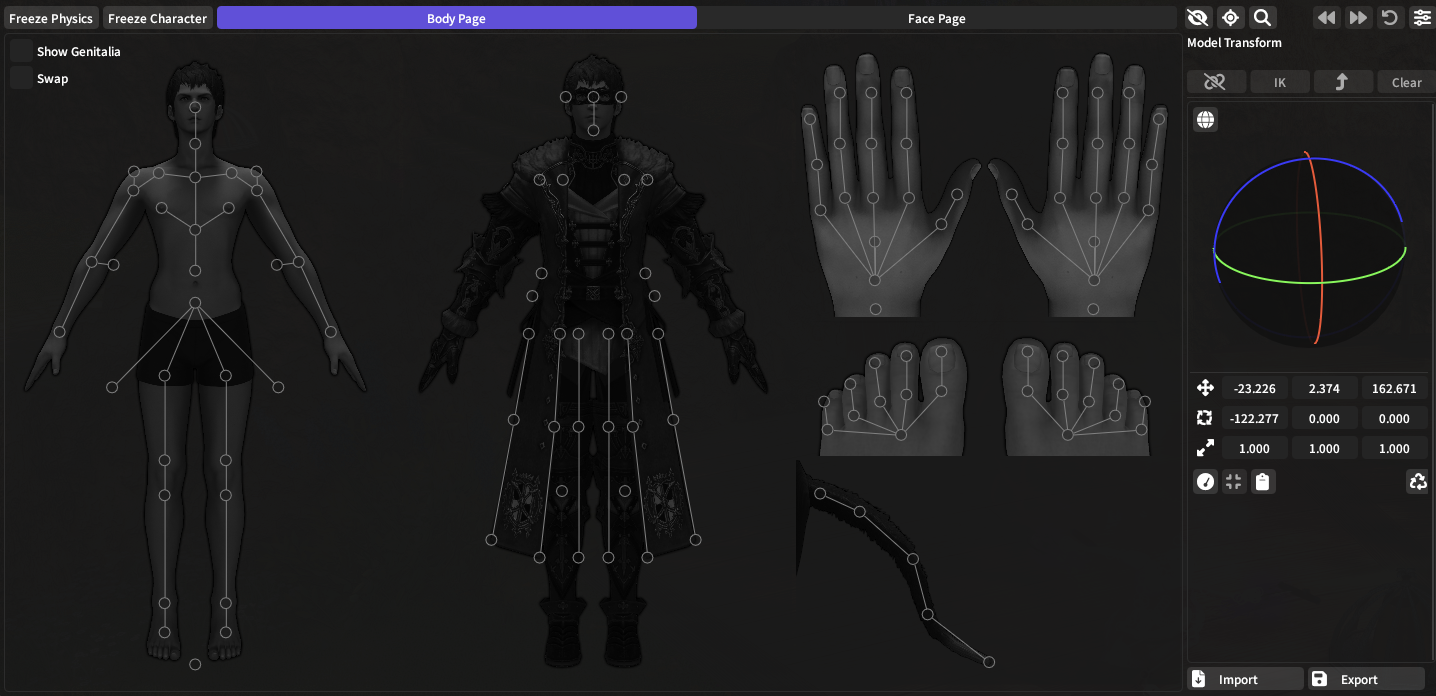Click the Export button
This screenshot has width=1436, height=696.
pos(1366,679)
